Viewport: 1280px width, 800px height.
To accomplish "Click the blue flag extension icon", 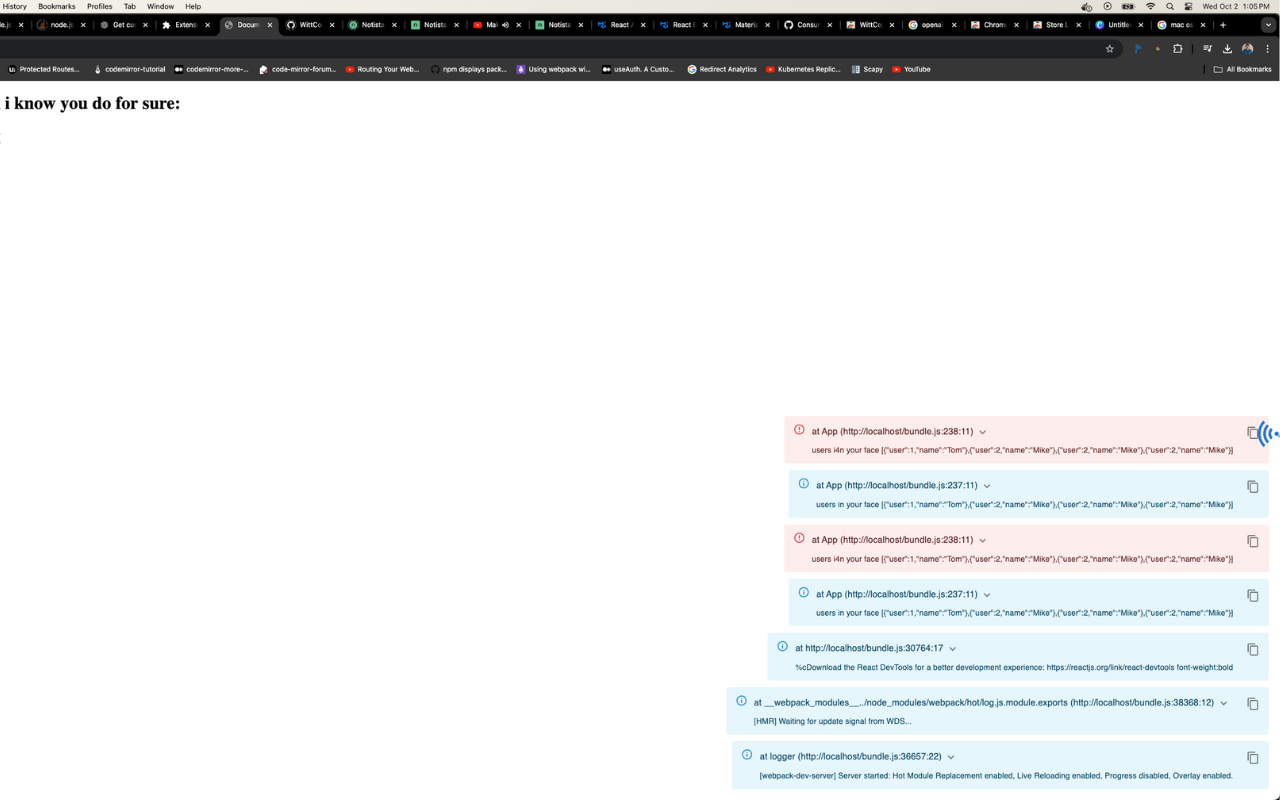I will [1138, 47].
